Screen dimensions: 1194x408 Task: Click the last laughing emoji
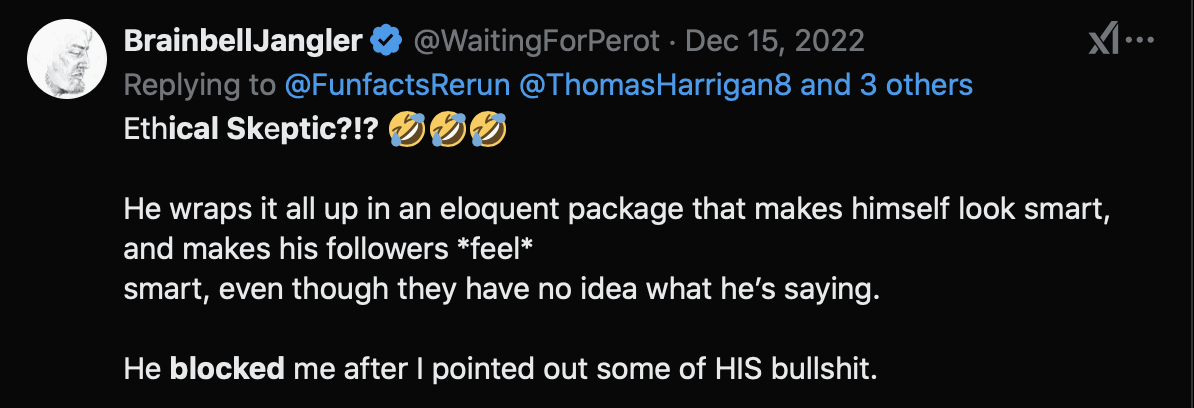489,129
